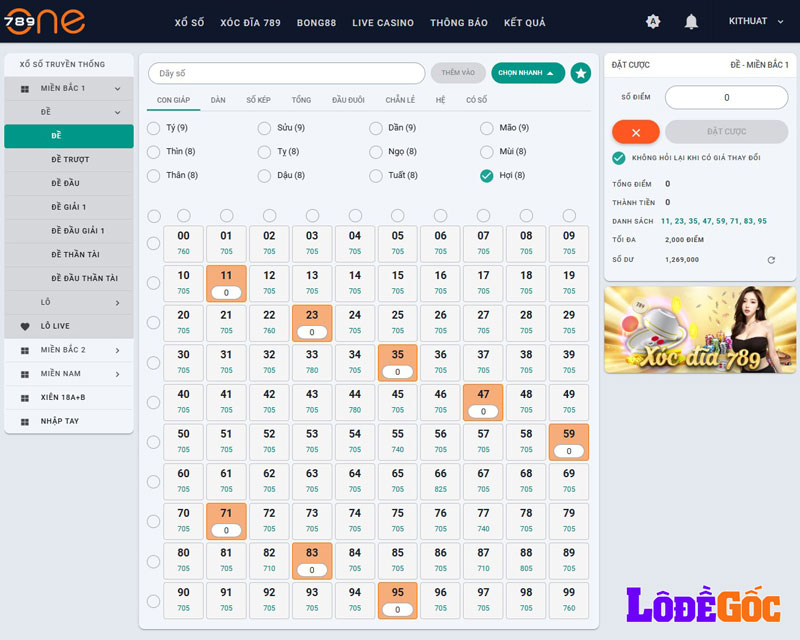Open Live Casino from top menu
The image size is (800, 640).
[x=382, y=23]
